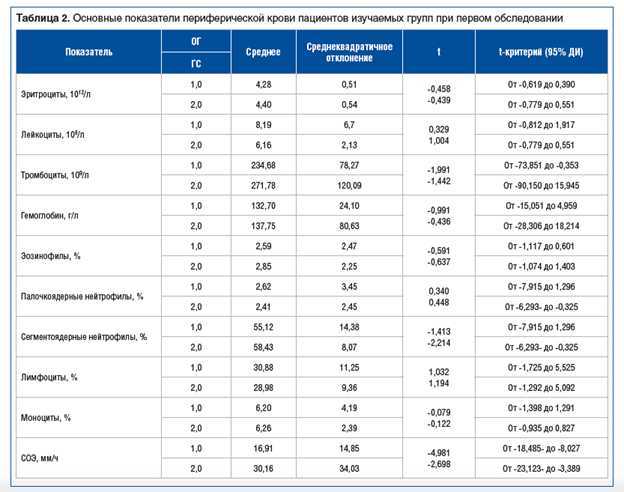This screenshot has width=624, height=492.
Task: Select interval 'От -0,935 до 0,827'
Action: tap(541, 429)
